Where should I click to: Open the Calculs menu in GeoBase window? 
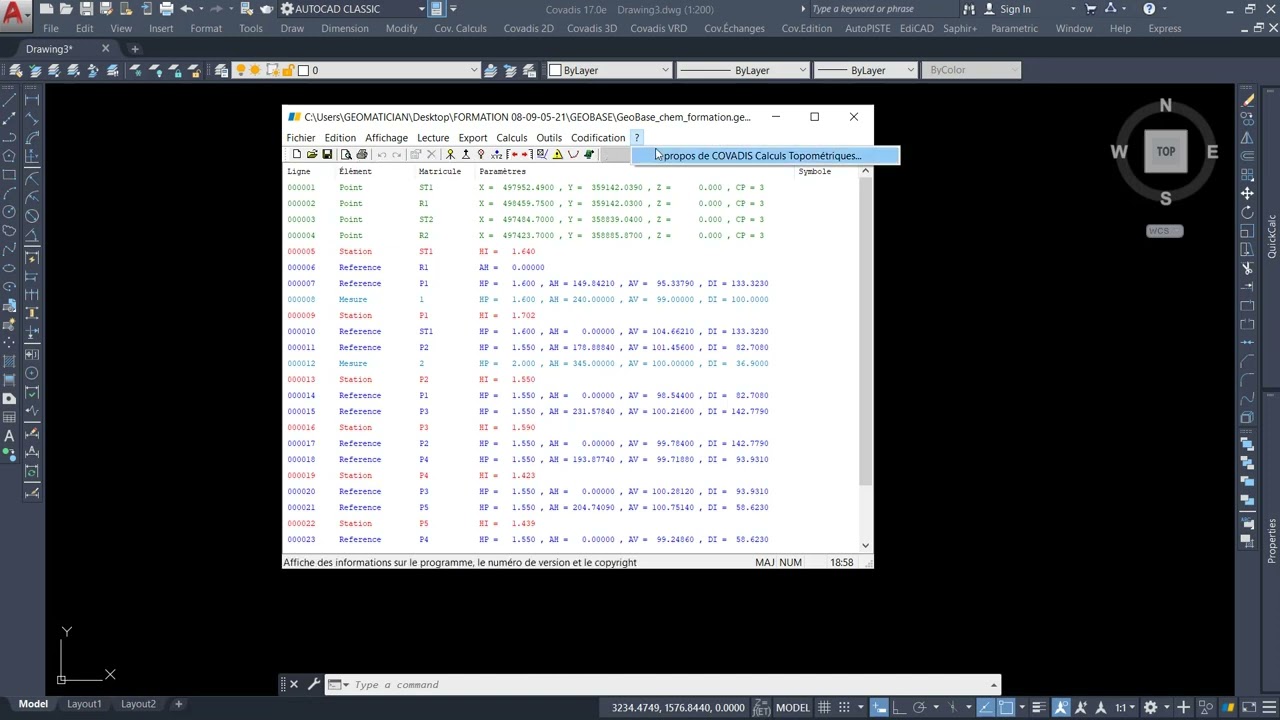click(x=511, y=138)
